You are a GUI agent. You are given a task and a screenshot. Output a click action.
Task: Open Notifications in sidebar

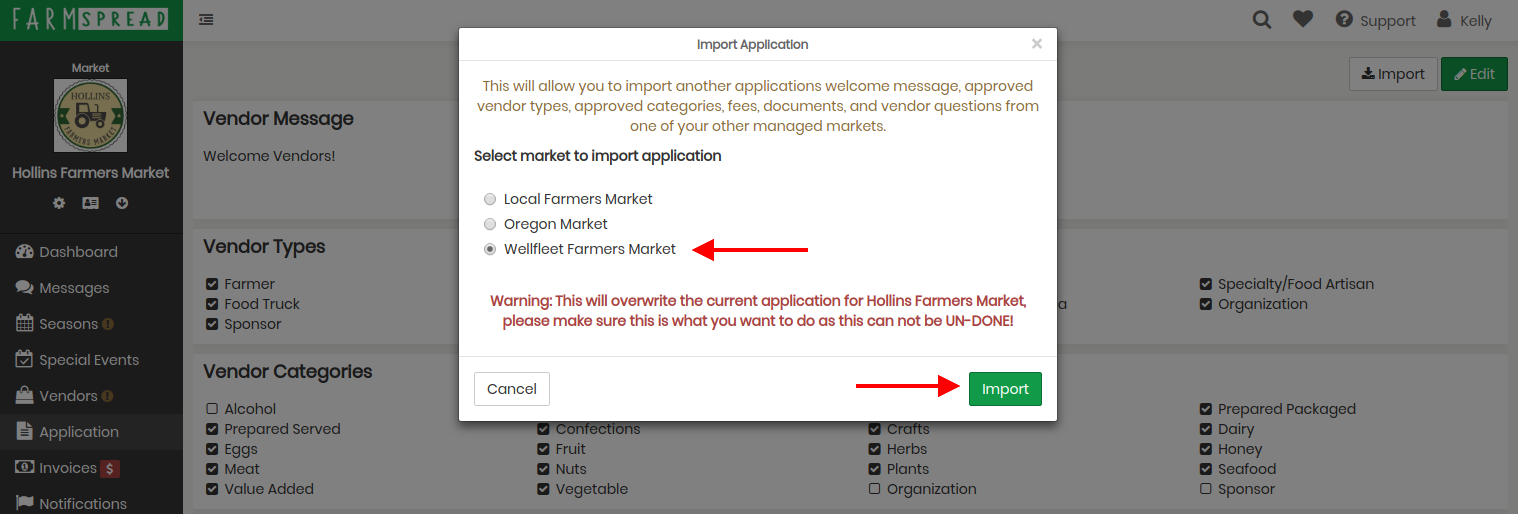pos(91,503)
